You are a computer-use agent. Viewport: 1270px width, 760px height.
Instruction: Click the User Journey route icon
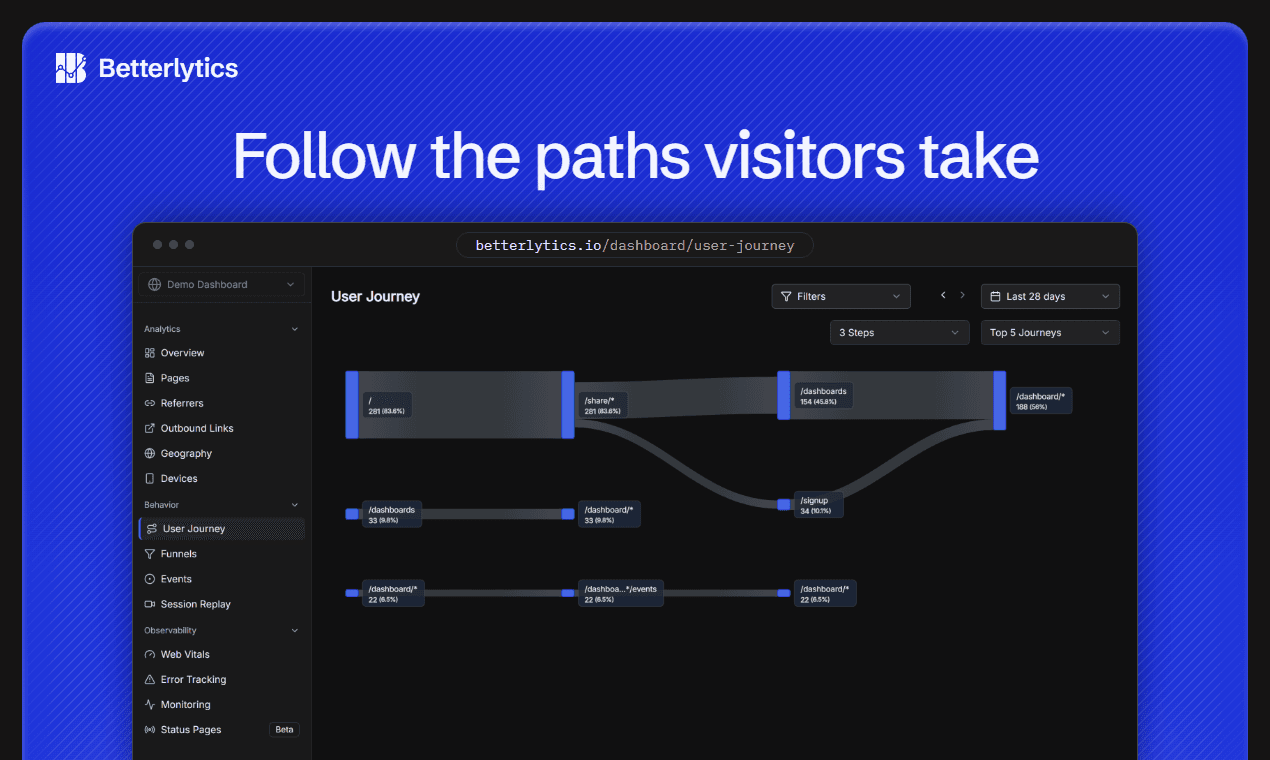point(152,529)
